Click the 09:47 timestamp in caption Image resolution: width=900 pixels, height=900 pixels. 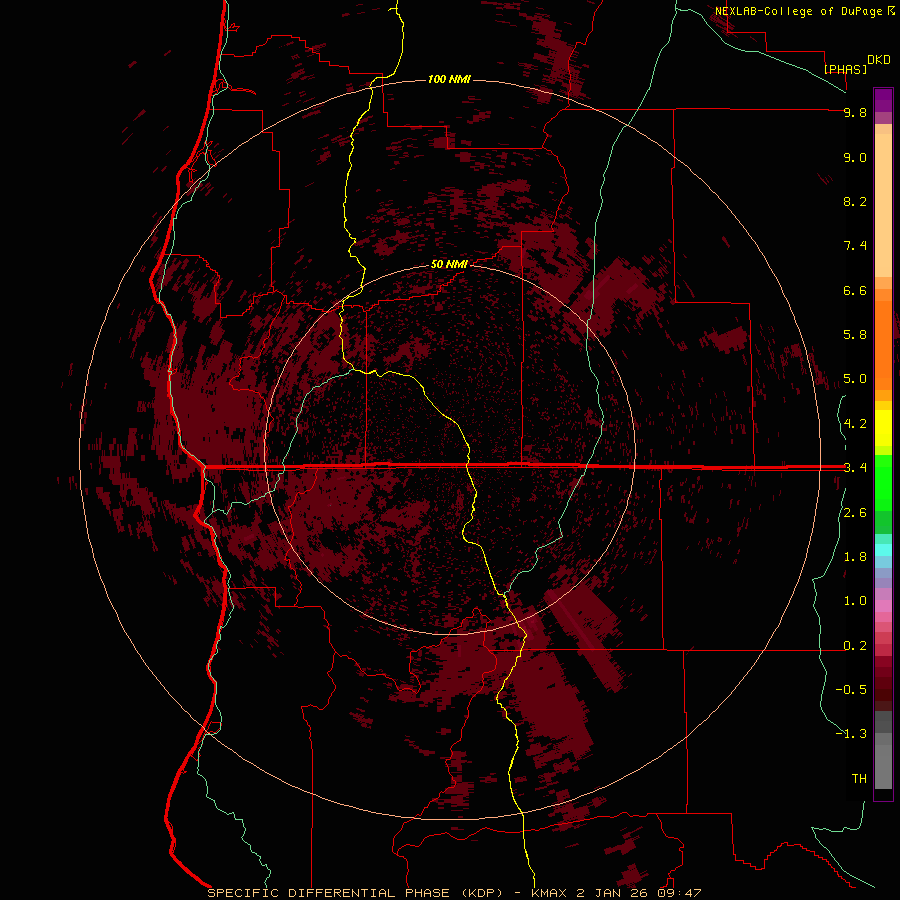click(679, 893)
